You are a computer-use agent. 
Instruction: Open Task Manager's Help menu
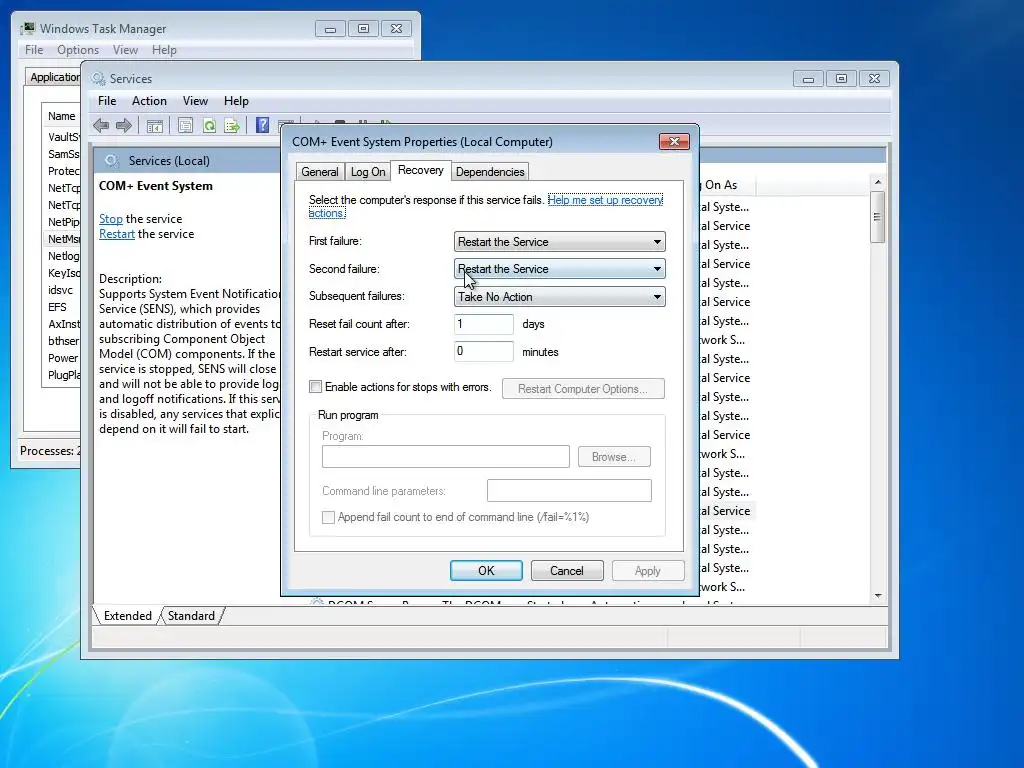(164, 50)
